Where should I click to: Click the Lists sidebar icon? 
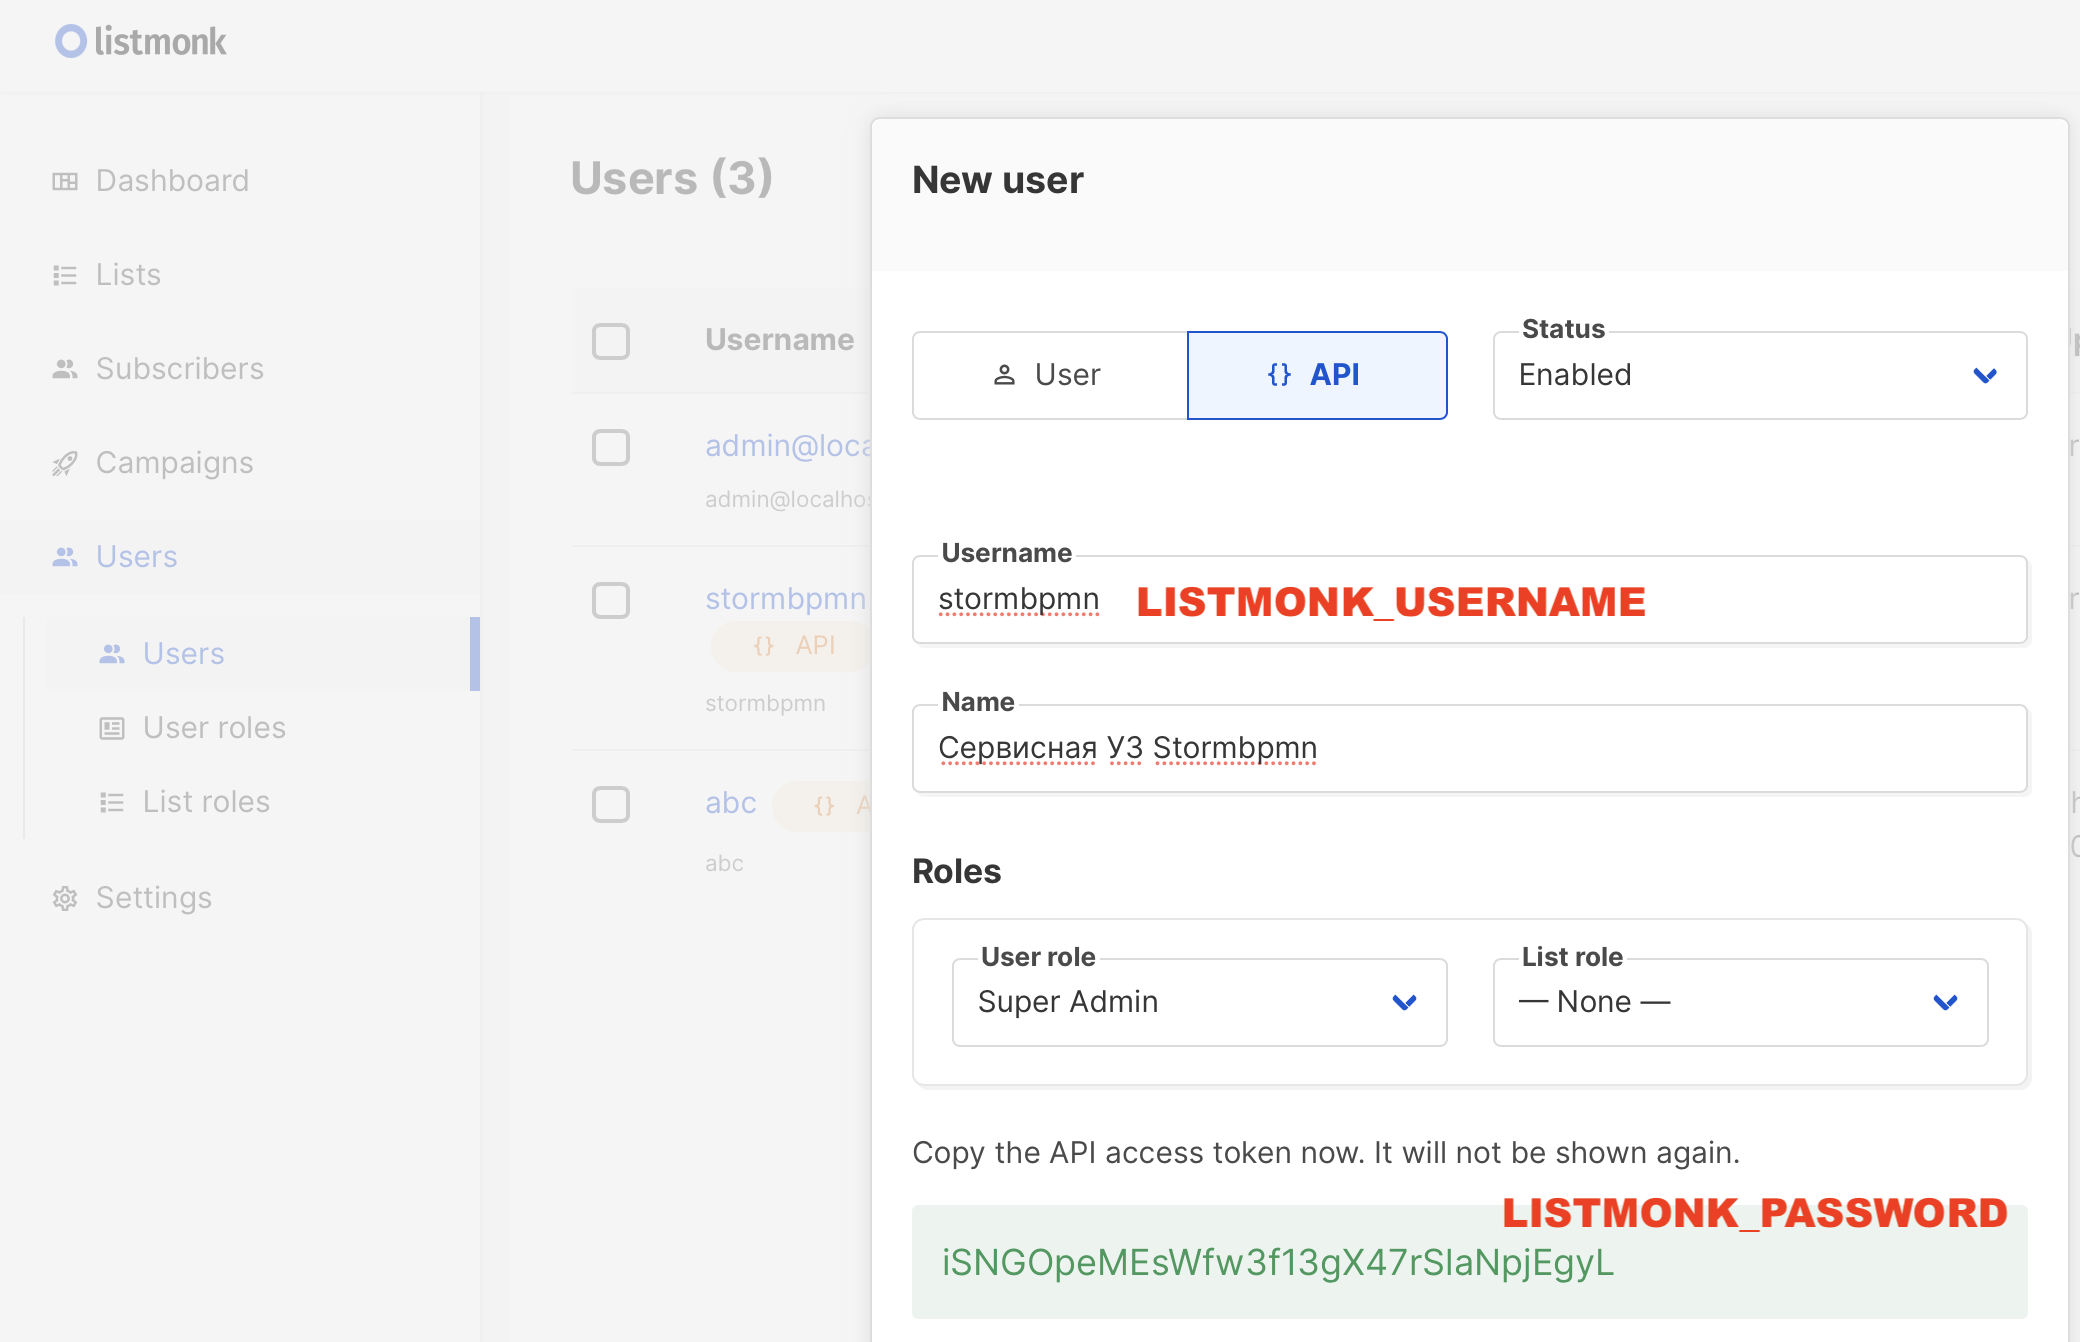65,275
